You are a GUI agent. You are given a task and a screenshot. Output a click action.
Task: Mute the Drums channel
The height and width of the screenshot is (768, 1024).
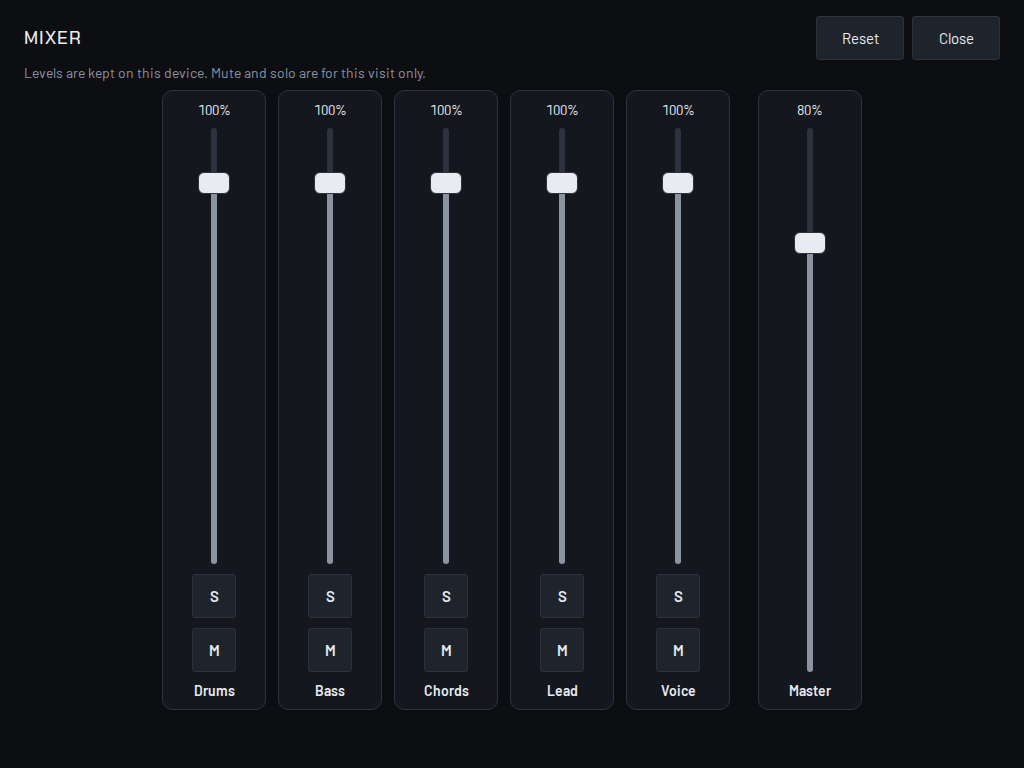[x=214, y=650]
